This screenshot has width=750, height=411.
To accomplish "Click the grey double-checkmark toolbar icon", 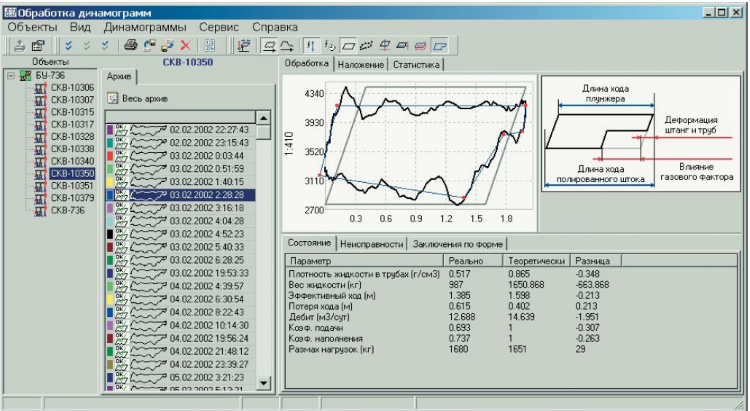I will click(x=87, y=45).
